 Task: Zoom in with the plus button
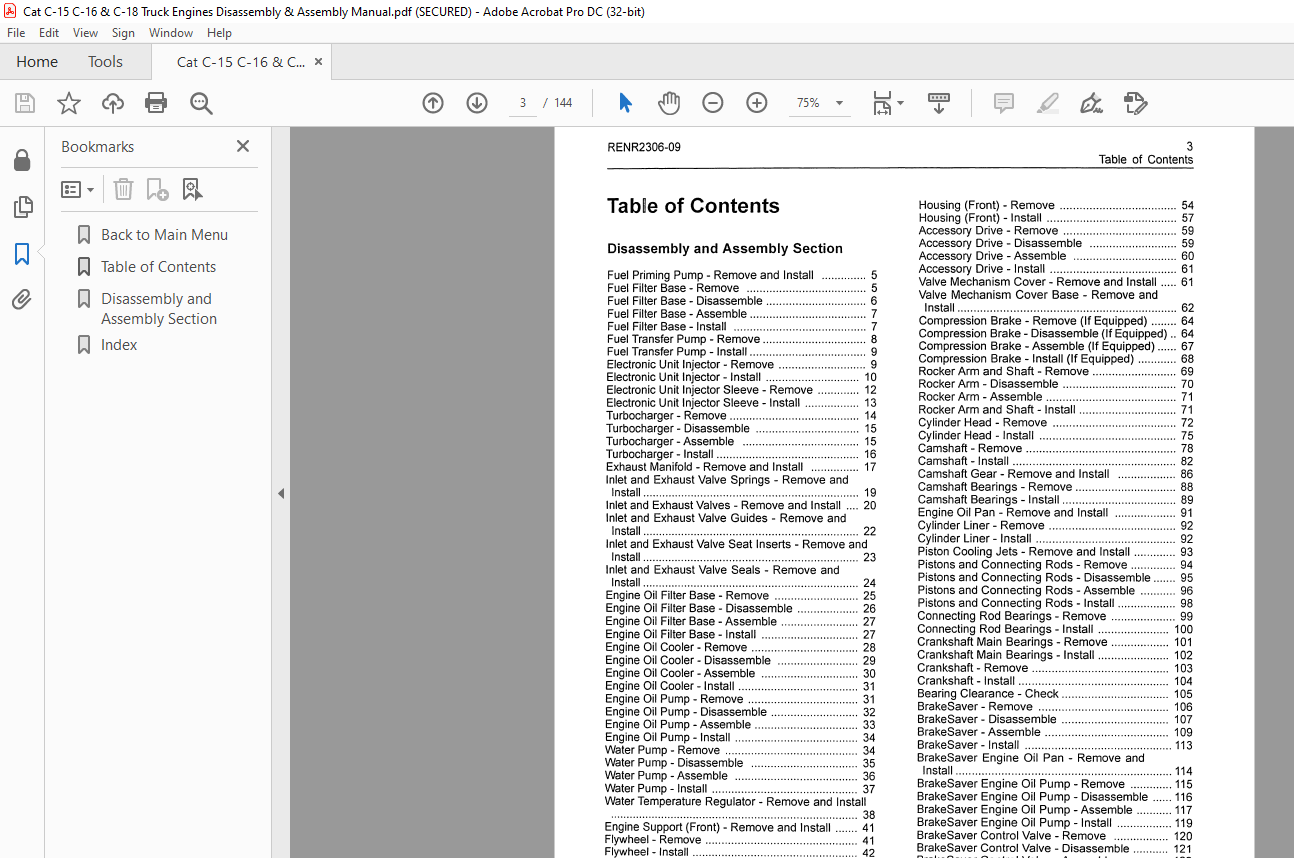[x=757, y=103]
